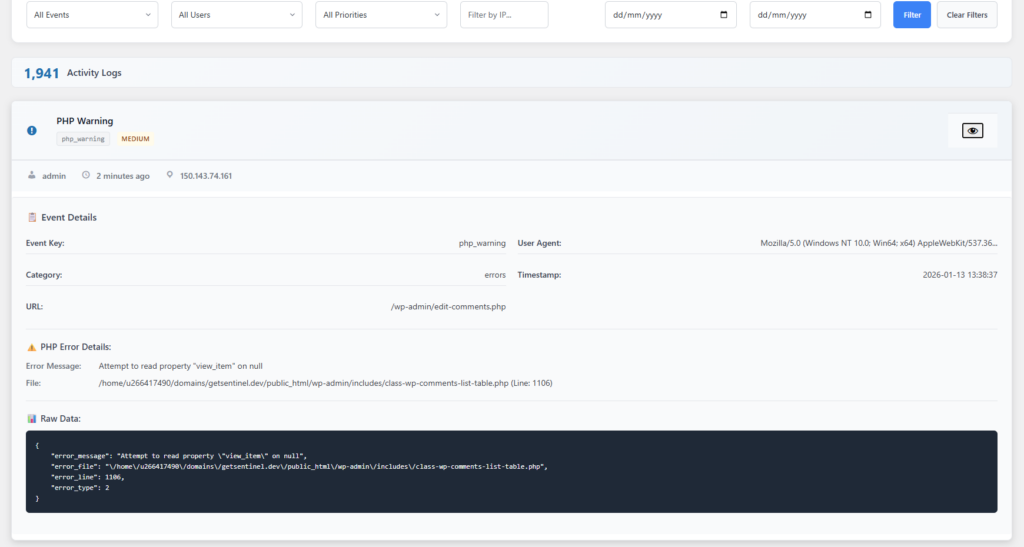Click the Clear Filters button

(x=966, y=15)
